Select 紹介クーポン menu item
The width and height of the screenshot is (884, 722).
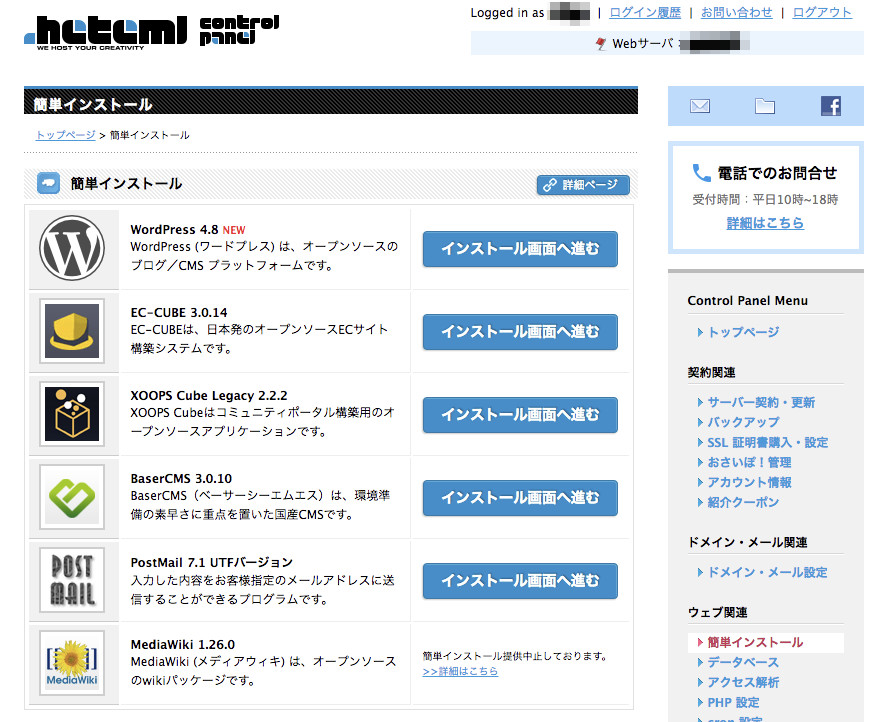tap(743, 502)
